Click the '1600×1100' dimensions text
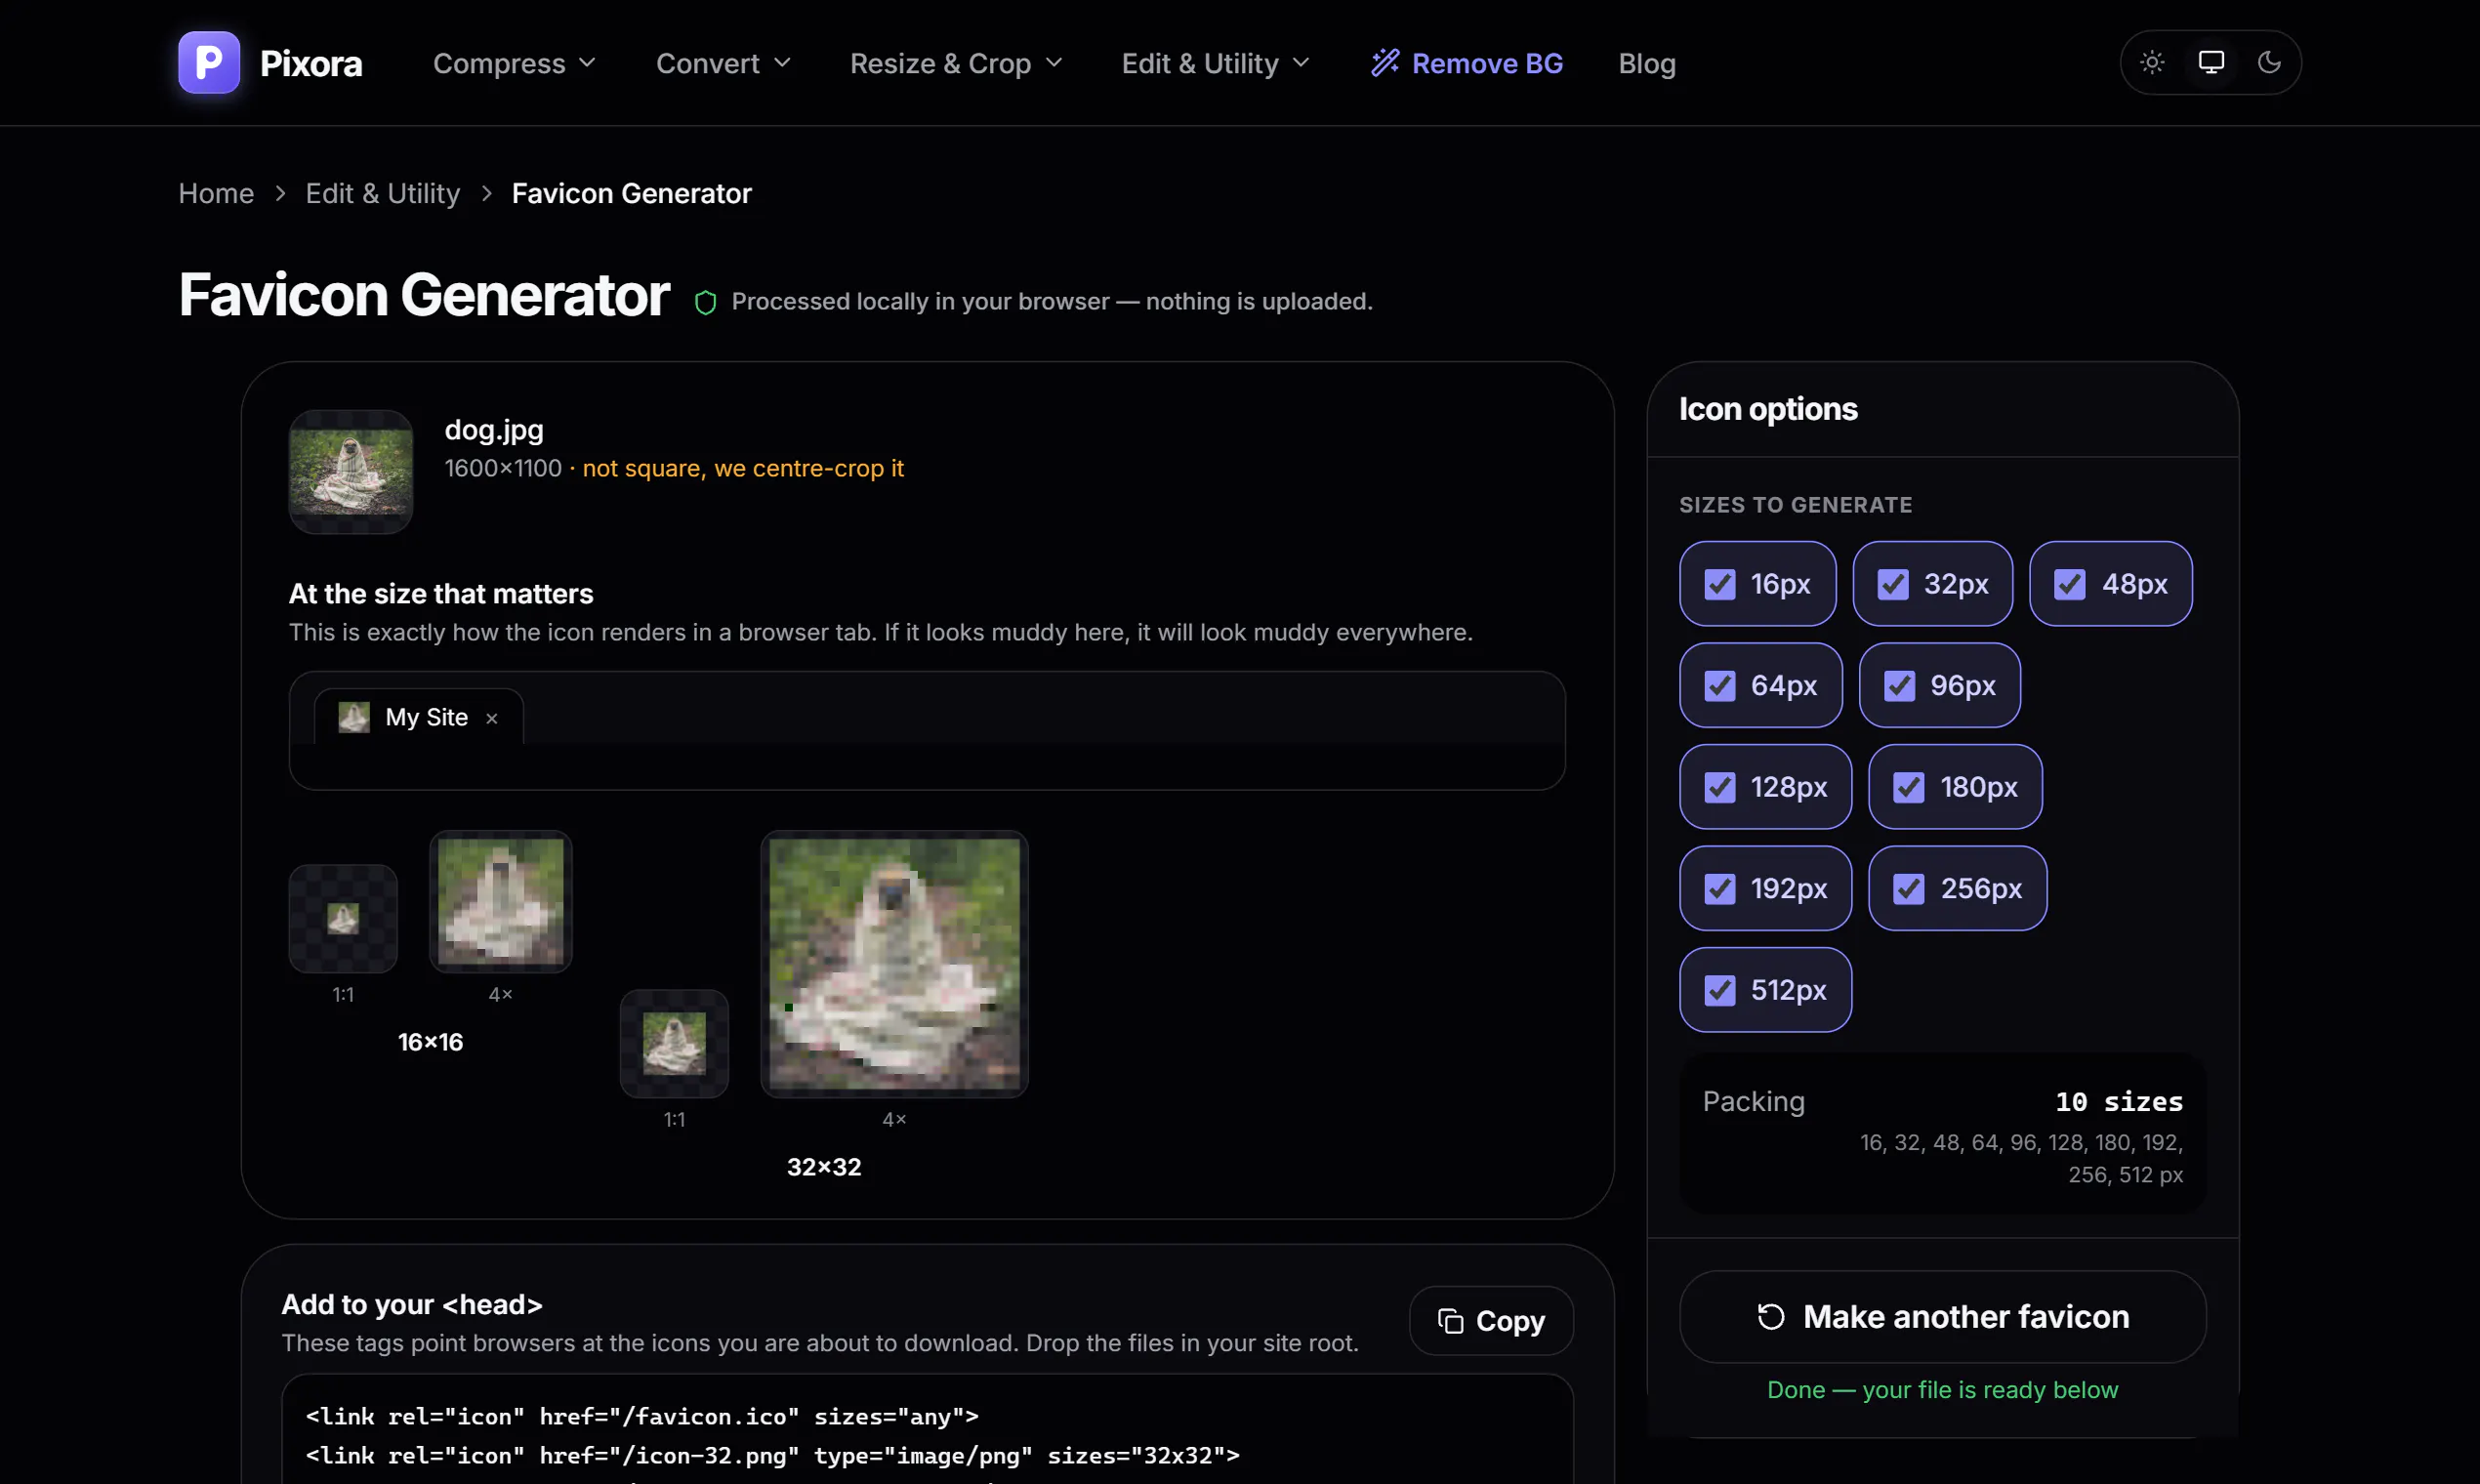Viewport: 2480px width, 1484px height. coord(503,468)
